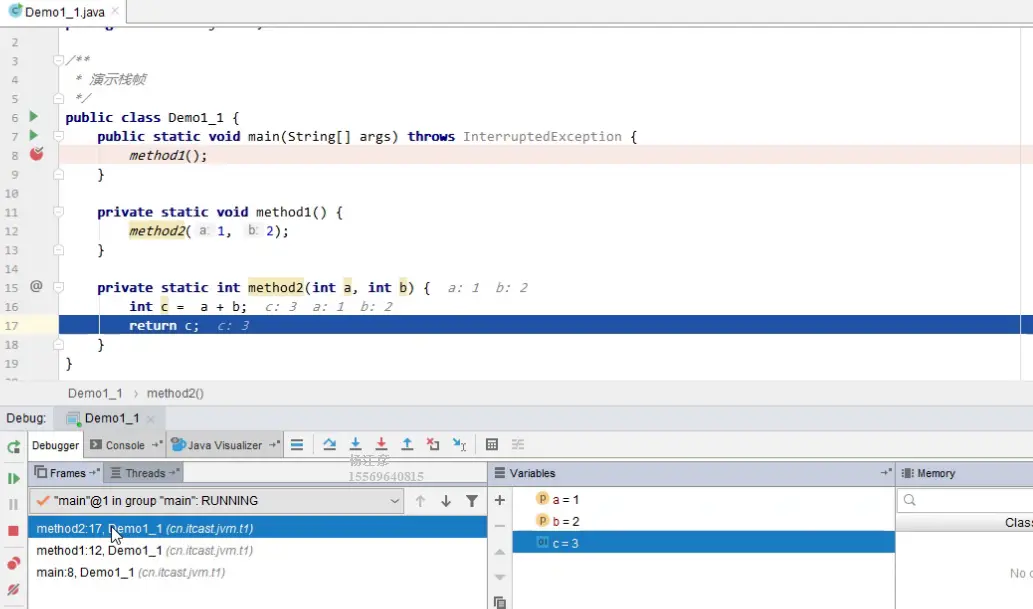Toggle Mute Breakpoints
The width and height of the screenshot is (1033, 609).
13,589
